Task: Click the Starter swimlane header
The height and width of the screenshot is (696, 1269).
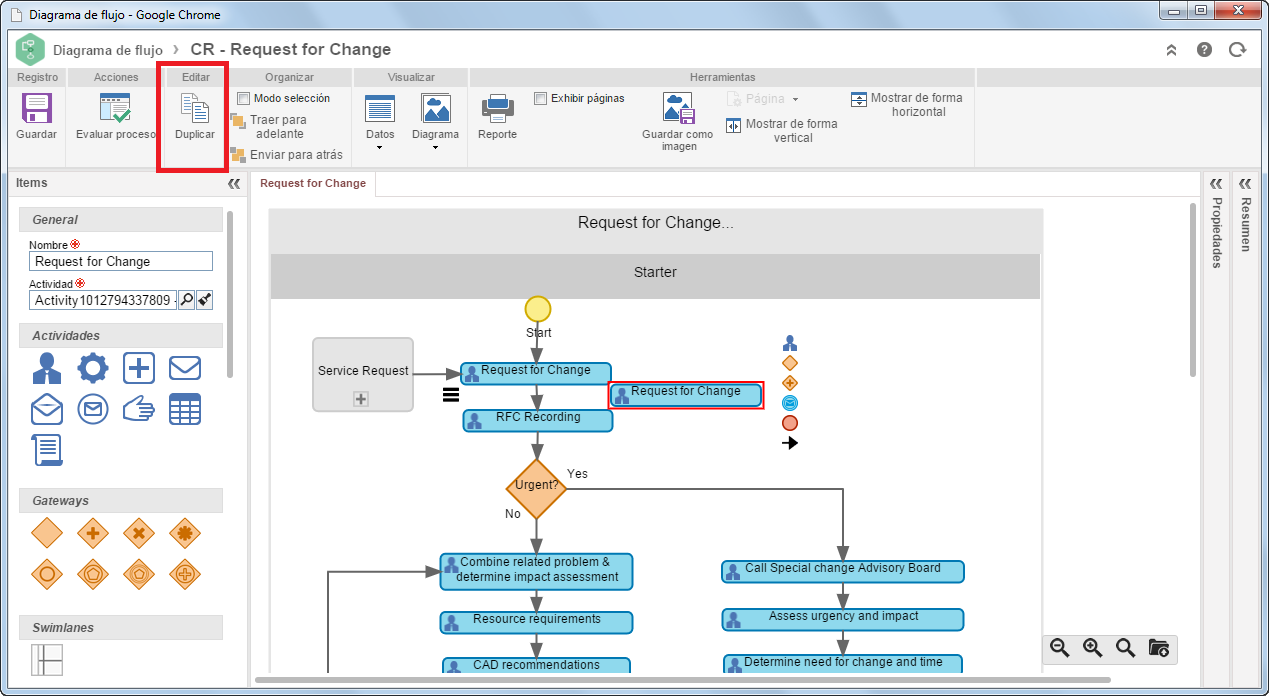Action: pos(656,276)
